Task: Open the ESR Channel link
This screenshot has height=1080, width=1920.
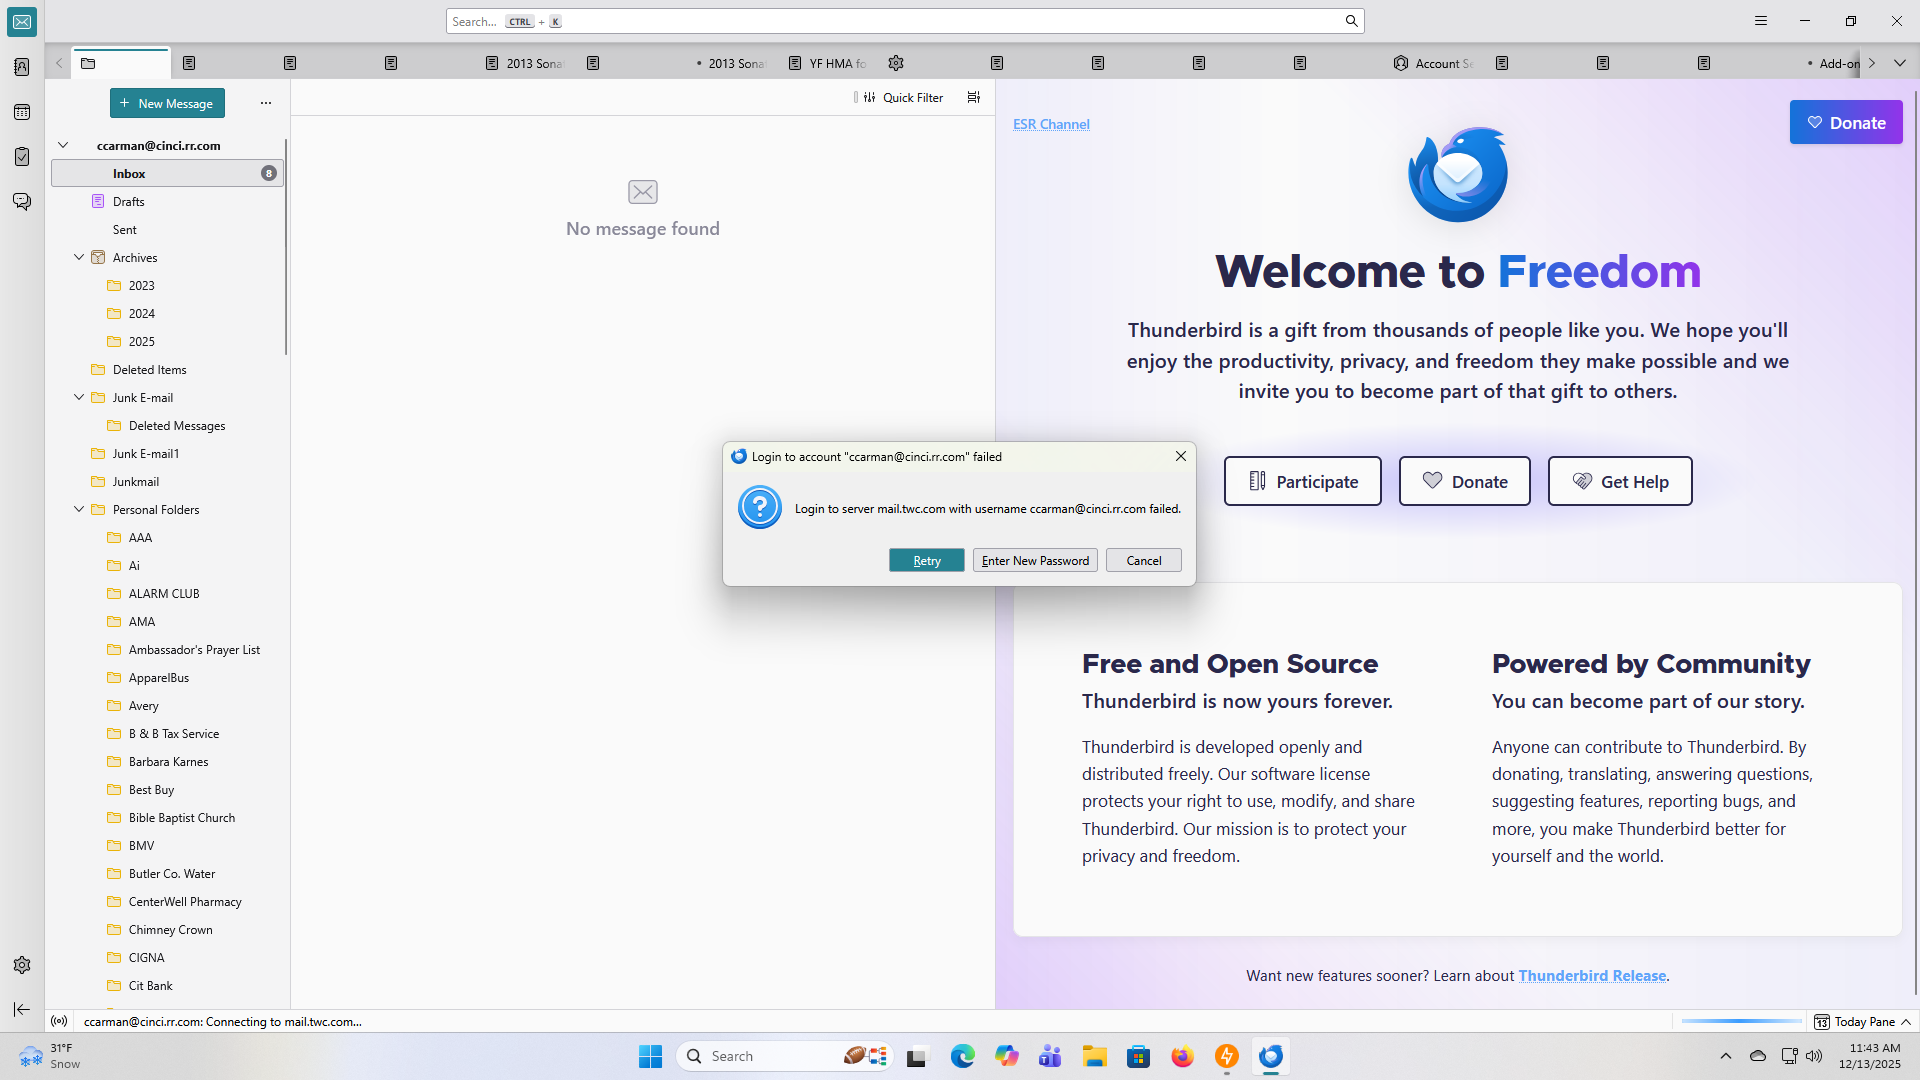Action: click(1051, 124)
